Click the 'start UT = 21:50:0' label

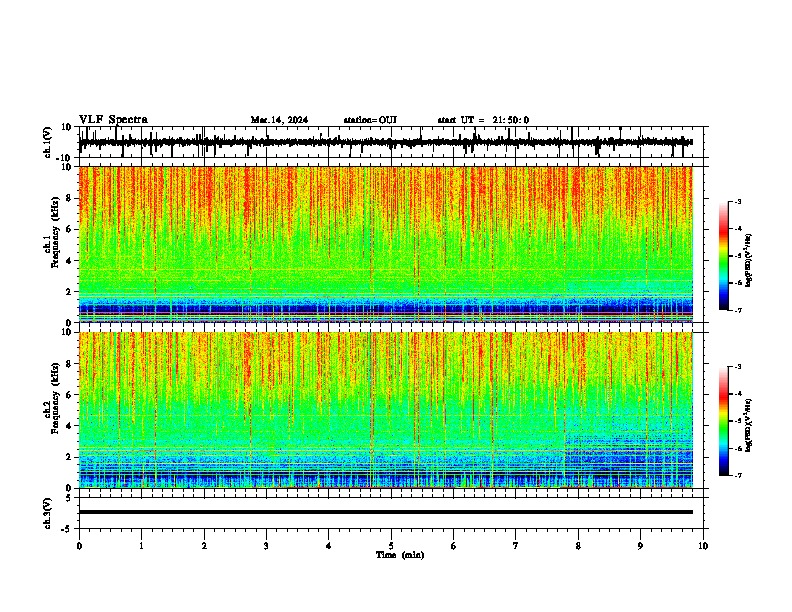pos(483,120)
